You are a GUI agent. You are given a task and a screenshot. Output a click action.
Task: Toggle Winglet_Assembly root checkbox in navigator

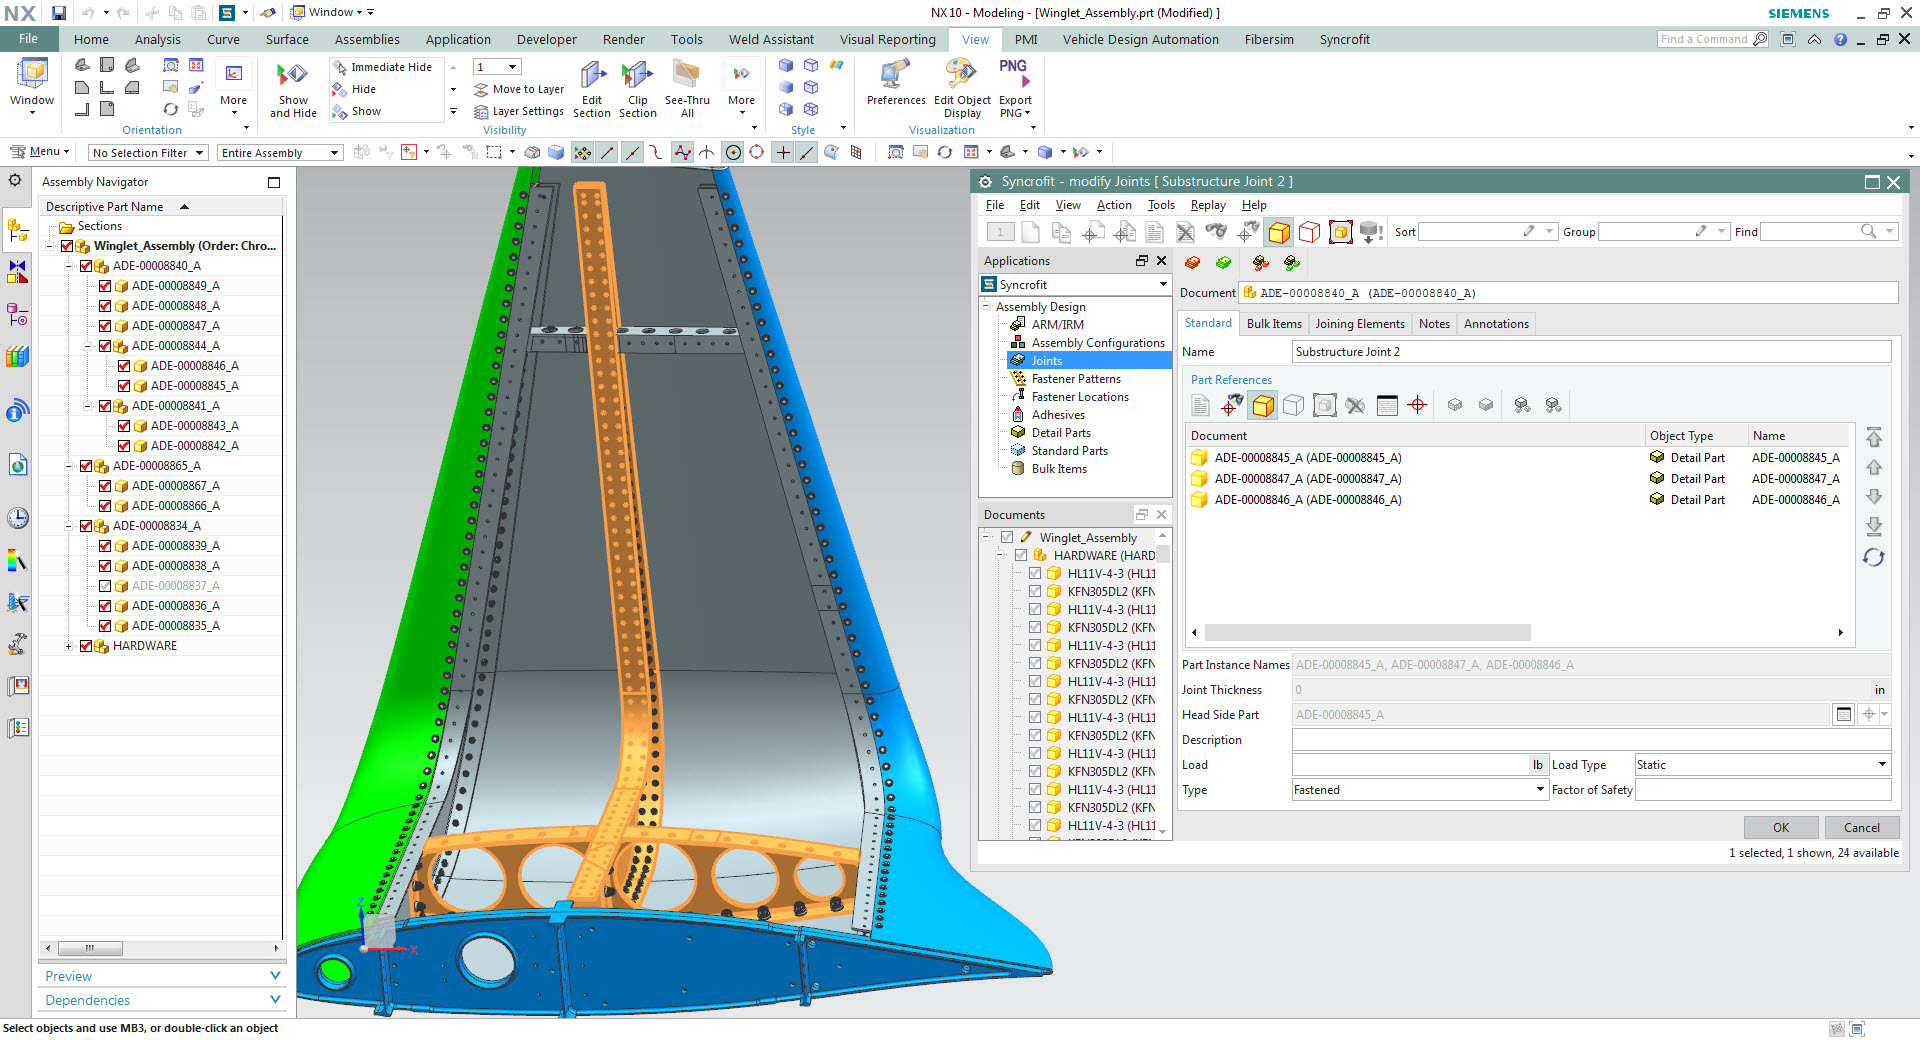tap(67, 246)
